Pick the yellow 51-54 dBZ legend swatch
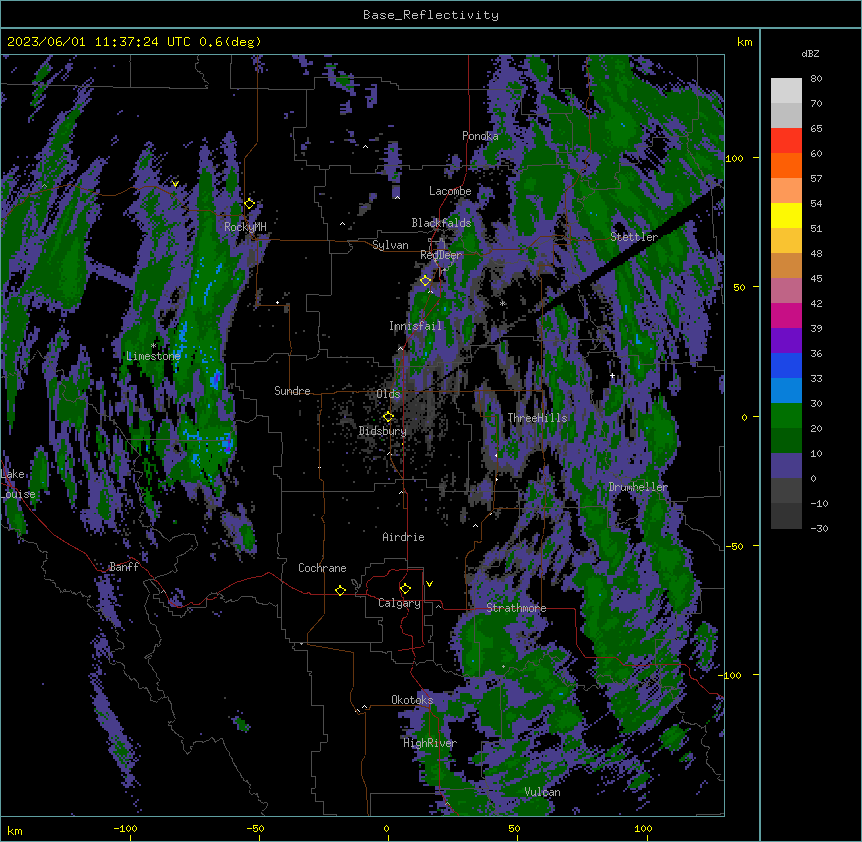The width and height of the screenshot is (862, 842). click(786, 215)
